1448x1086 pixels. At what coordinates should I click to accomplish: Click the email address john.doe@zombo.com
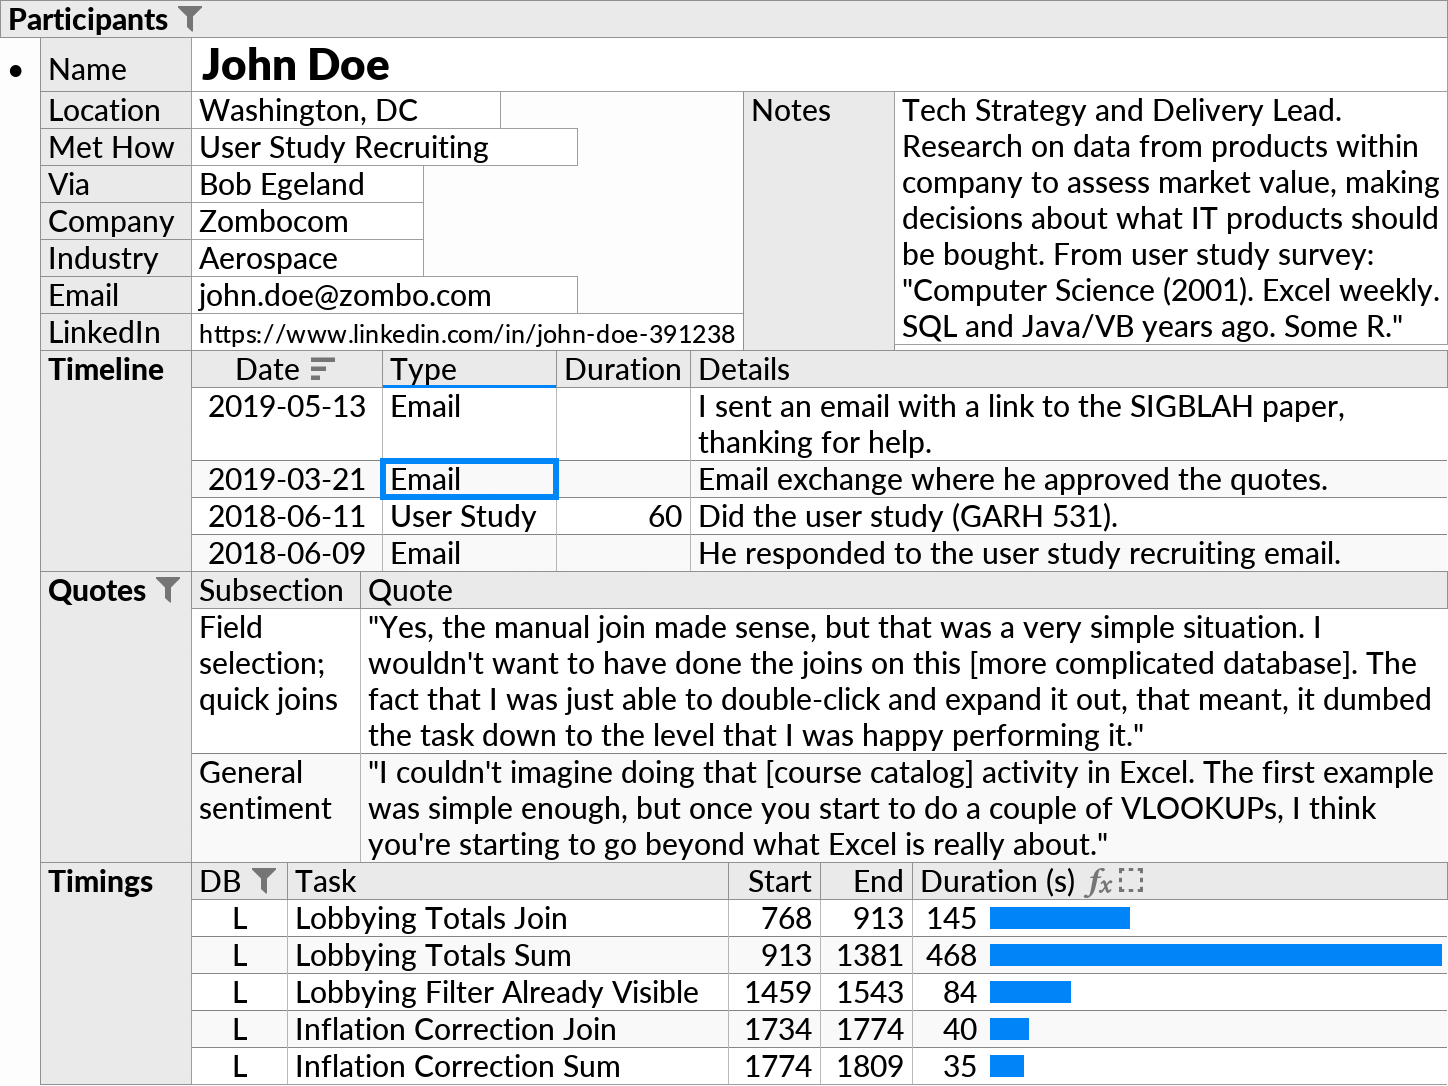(345, 295)
